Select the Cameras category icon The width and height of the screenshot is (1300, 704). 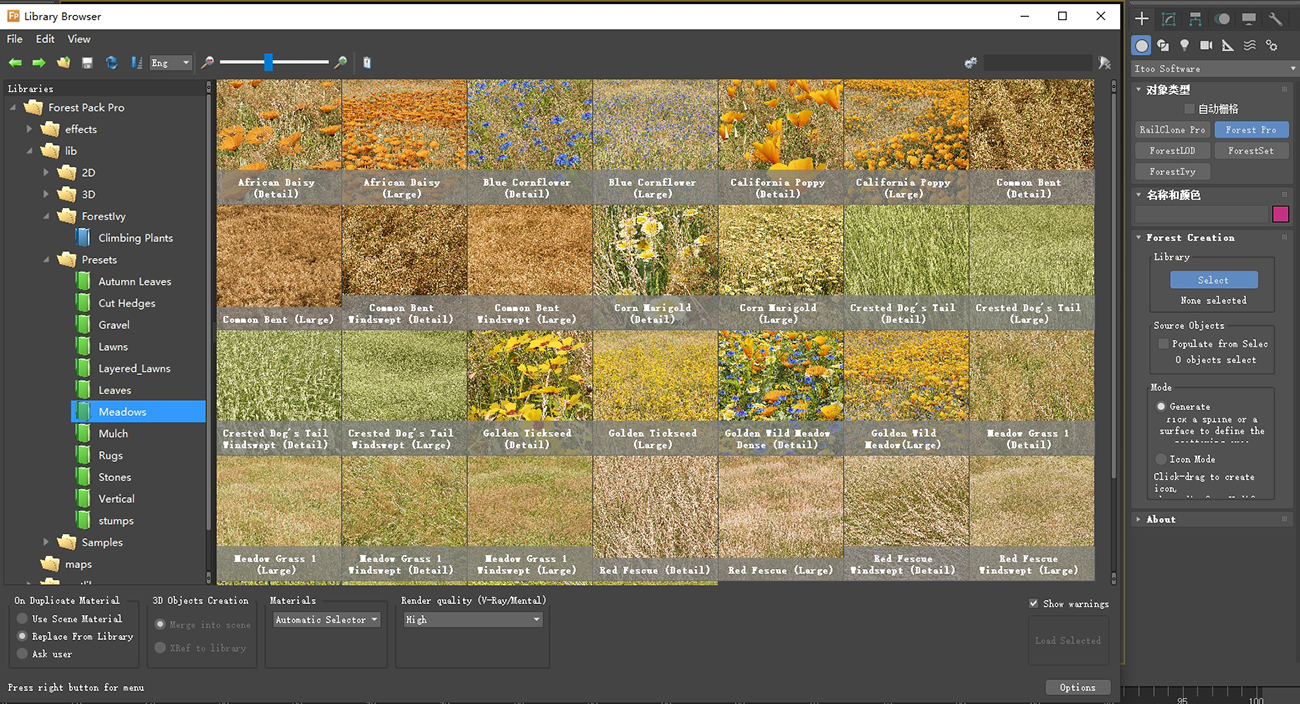click(1206, 46)
